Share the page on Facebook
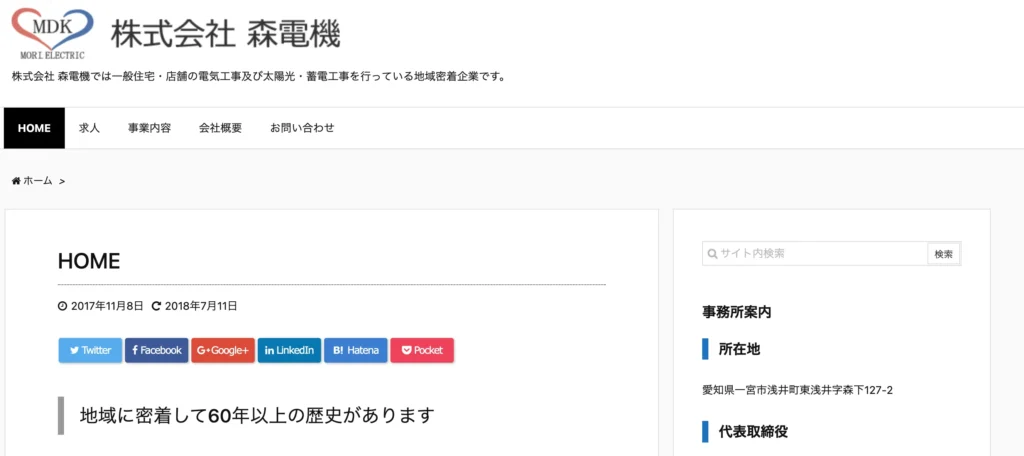1024x456 pixels. (156, 350)
